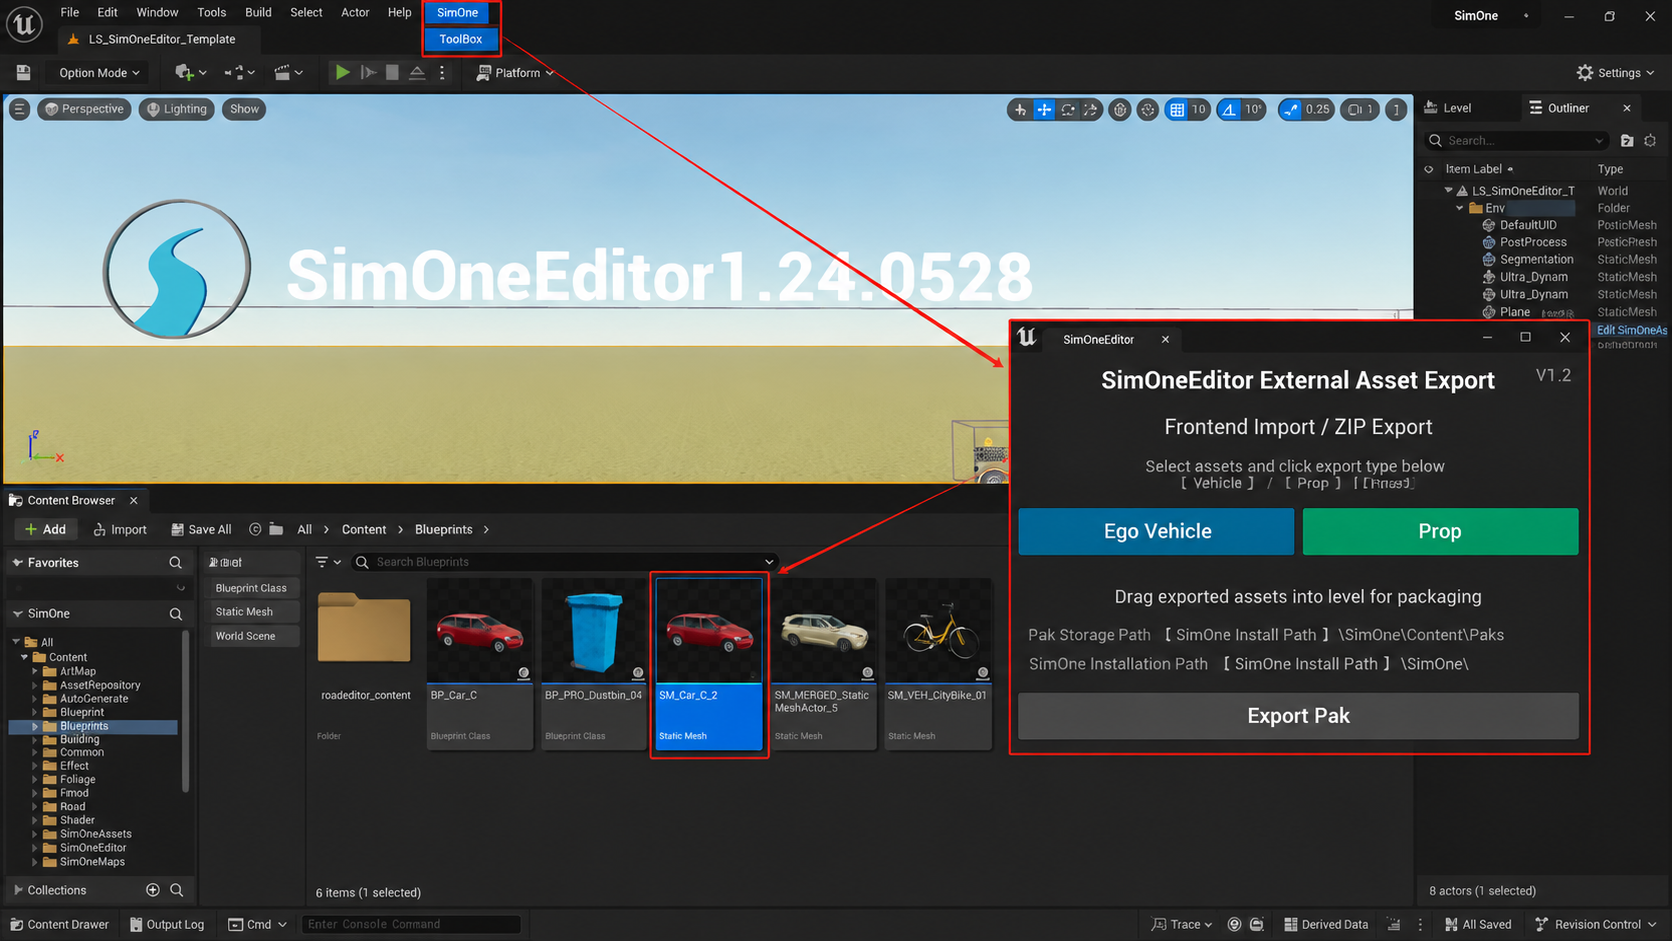Screen dimensions: 1672x941
Task: Open the rotation snap angle 10° value
Action: pyautogui.click(x=1253, y=109)
